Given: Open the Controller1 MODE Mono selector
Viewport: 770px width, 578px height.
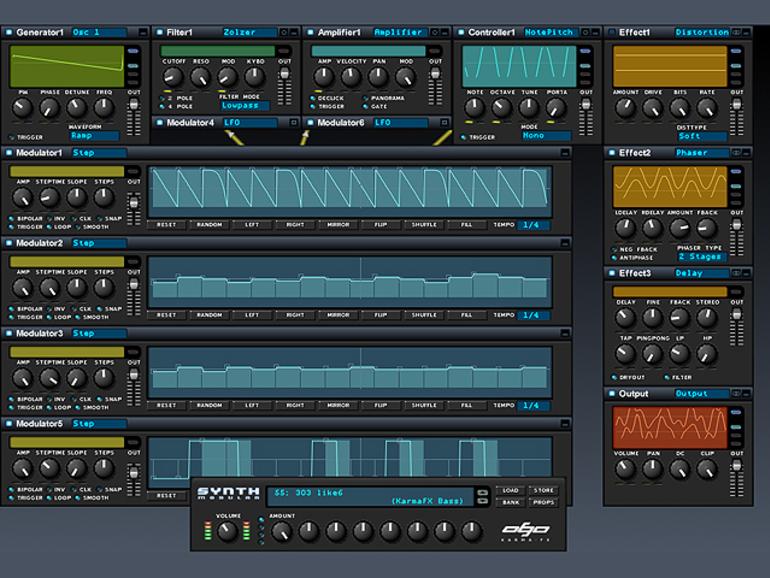Looking at the screenshot, I should (547, 136).
